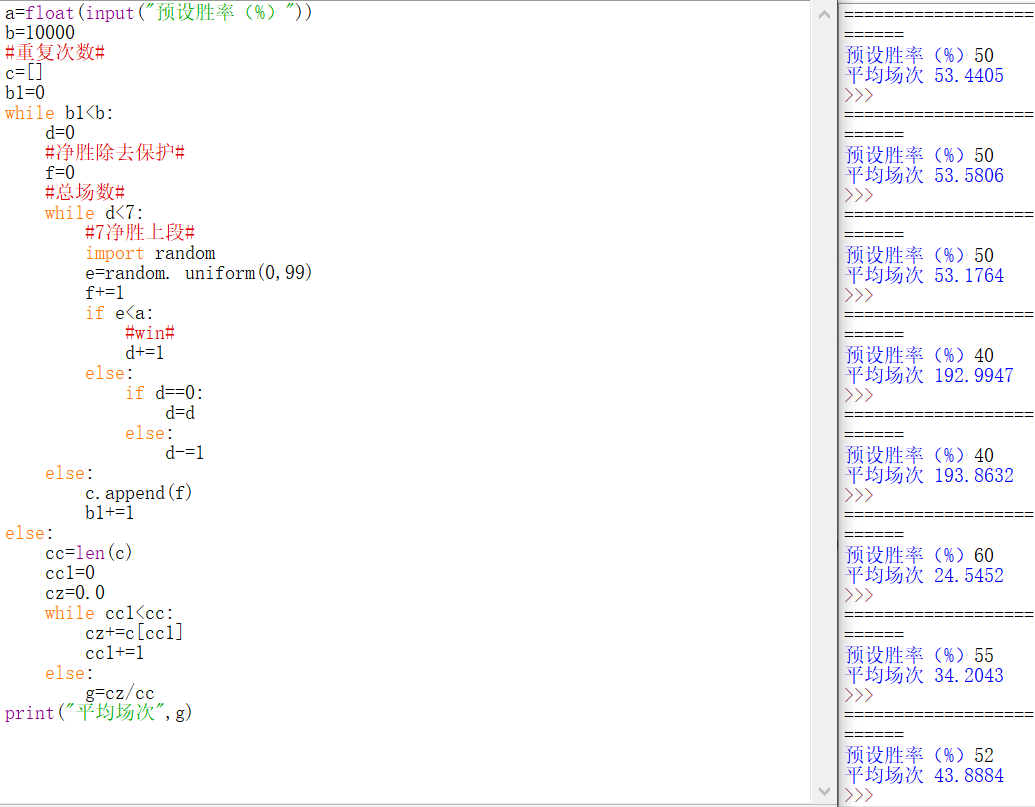
Task: Click the editor's vertical scrollbar track
Action: (824, 400)
